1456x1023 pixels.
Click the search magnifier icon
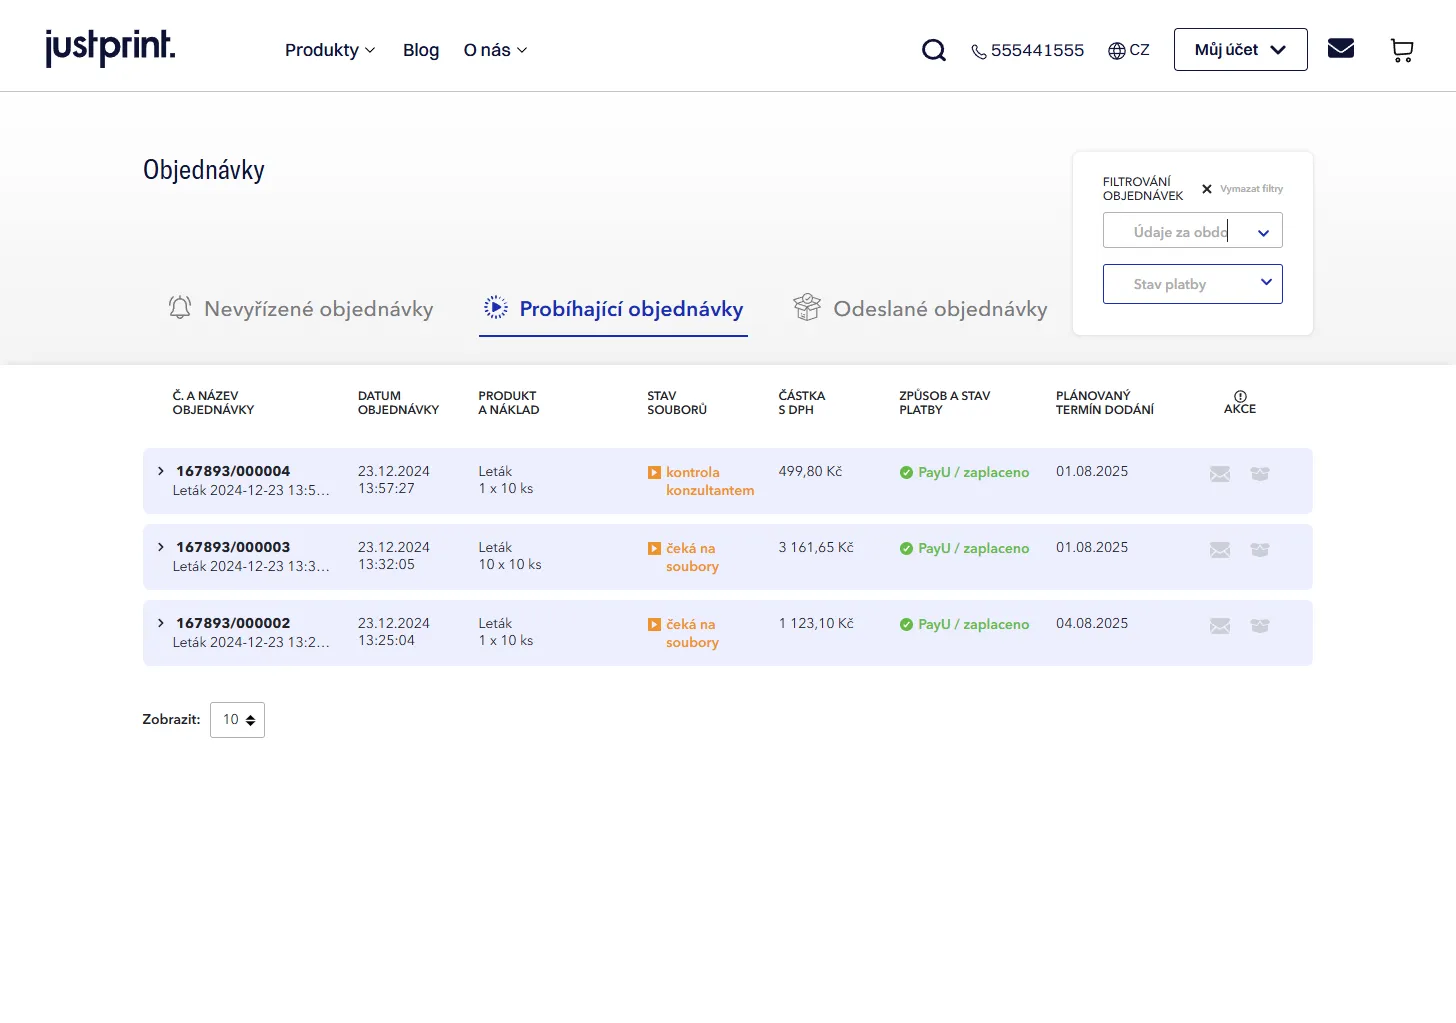point(934,50)
